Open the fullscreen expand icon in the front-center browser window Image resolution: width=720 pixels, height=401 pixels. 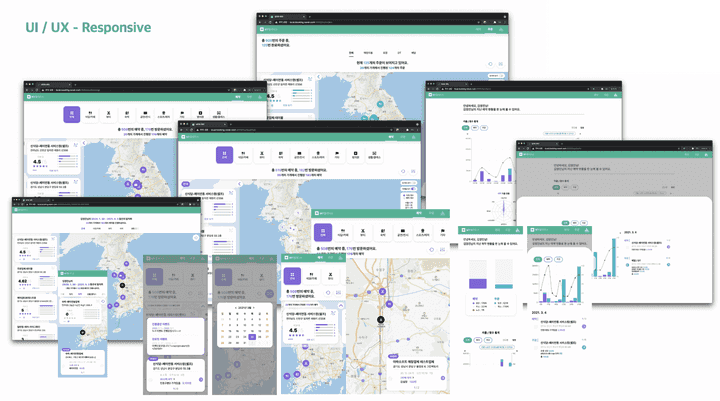(413, 171)
